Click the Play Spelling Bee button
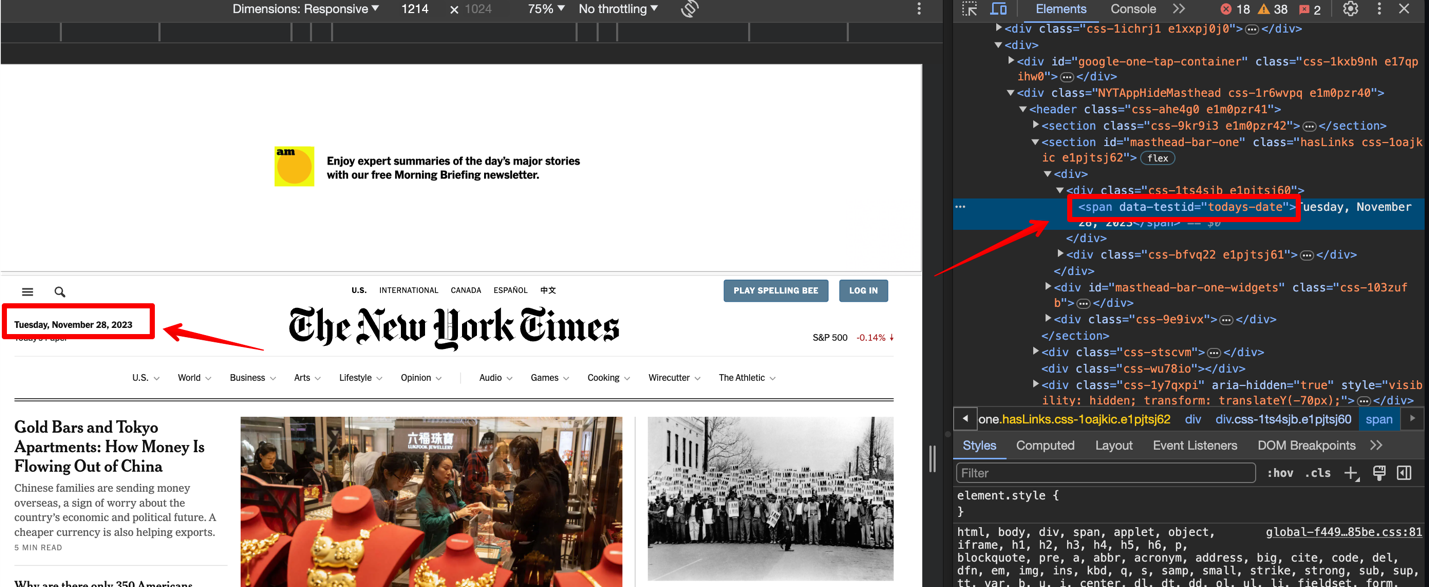 coord(775,291)
